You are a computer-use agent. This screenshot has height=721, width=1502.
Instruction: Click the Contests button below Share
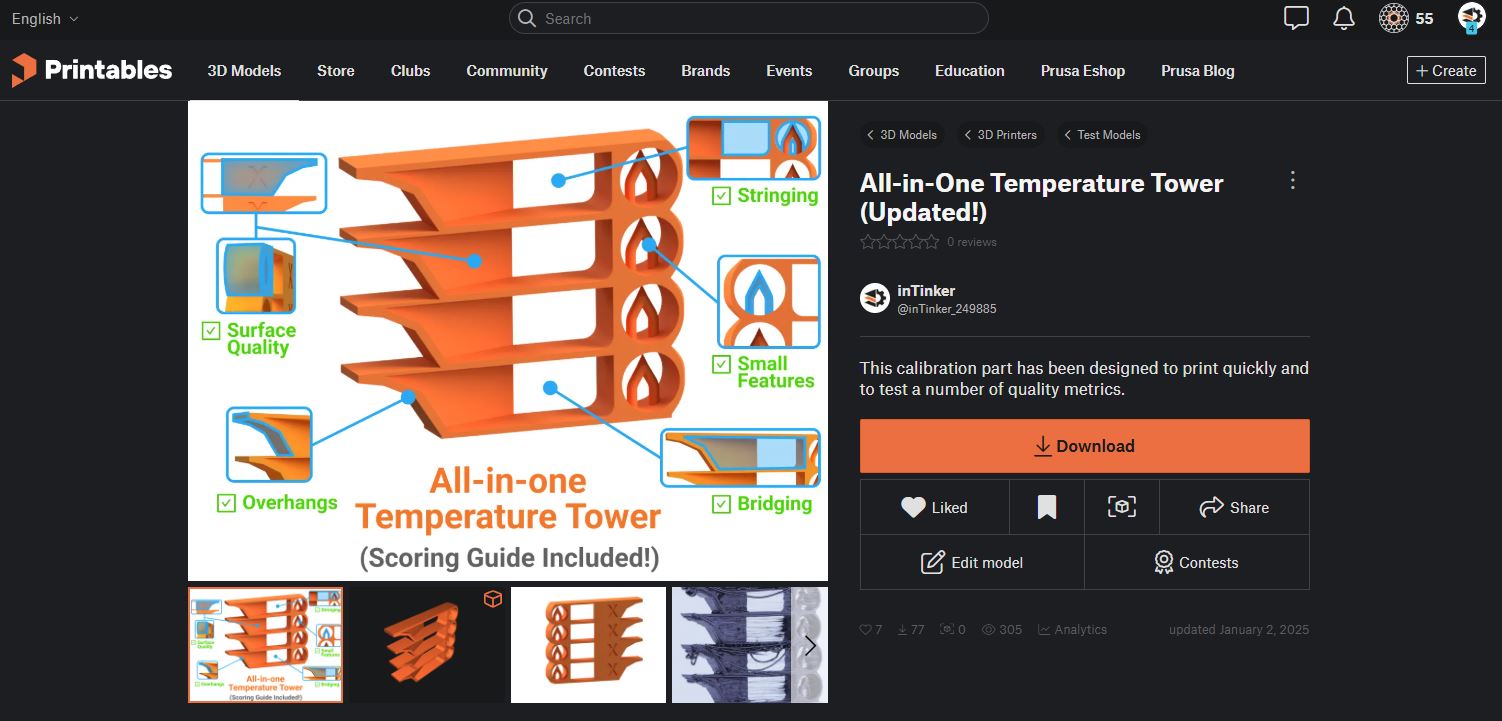(x=1197, y=562)
